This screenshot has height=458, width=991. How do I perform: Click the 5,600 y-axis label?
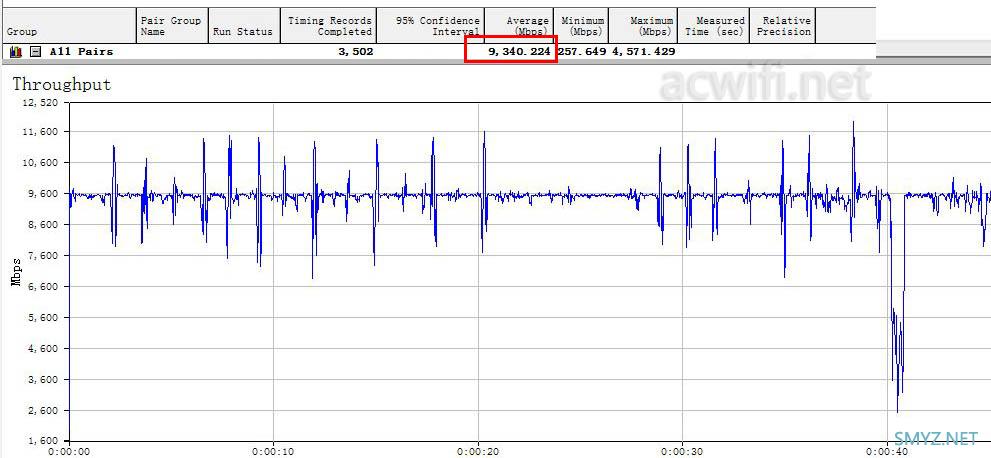(x=42, y=318)
